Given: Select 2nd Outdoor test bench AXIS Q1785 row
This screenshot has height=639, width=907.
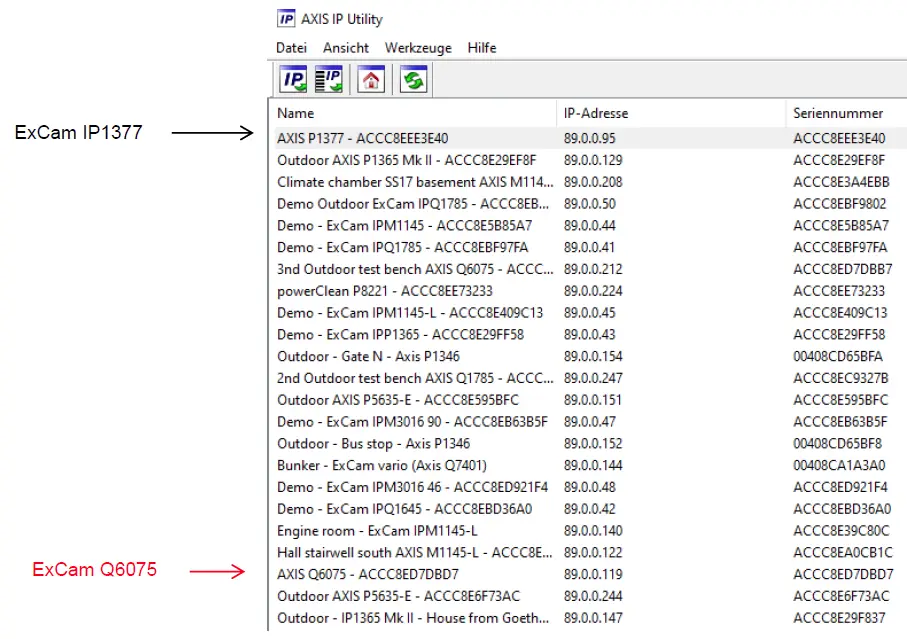Looking at the screenshot, I should click(x=589, y=378).
